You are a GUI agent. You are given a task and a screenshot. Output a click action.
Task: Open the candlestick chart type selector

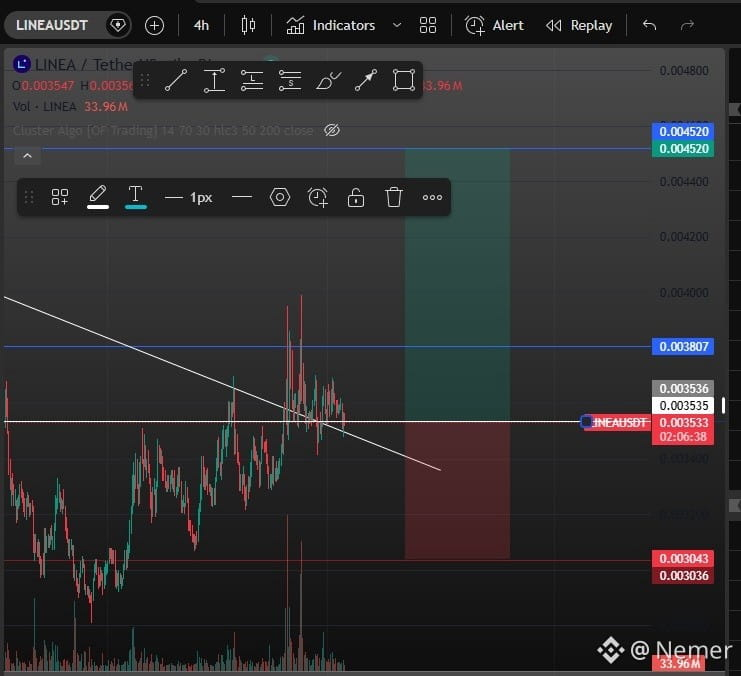[248, 25]
